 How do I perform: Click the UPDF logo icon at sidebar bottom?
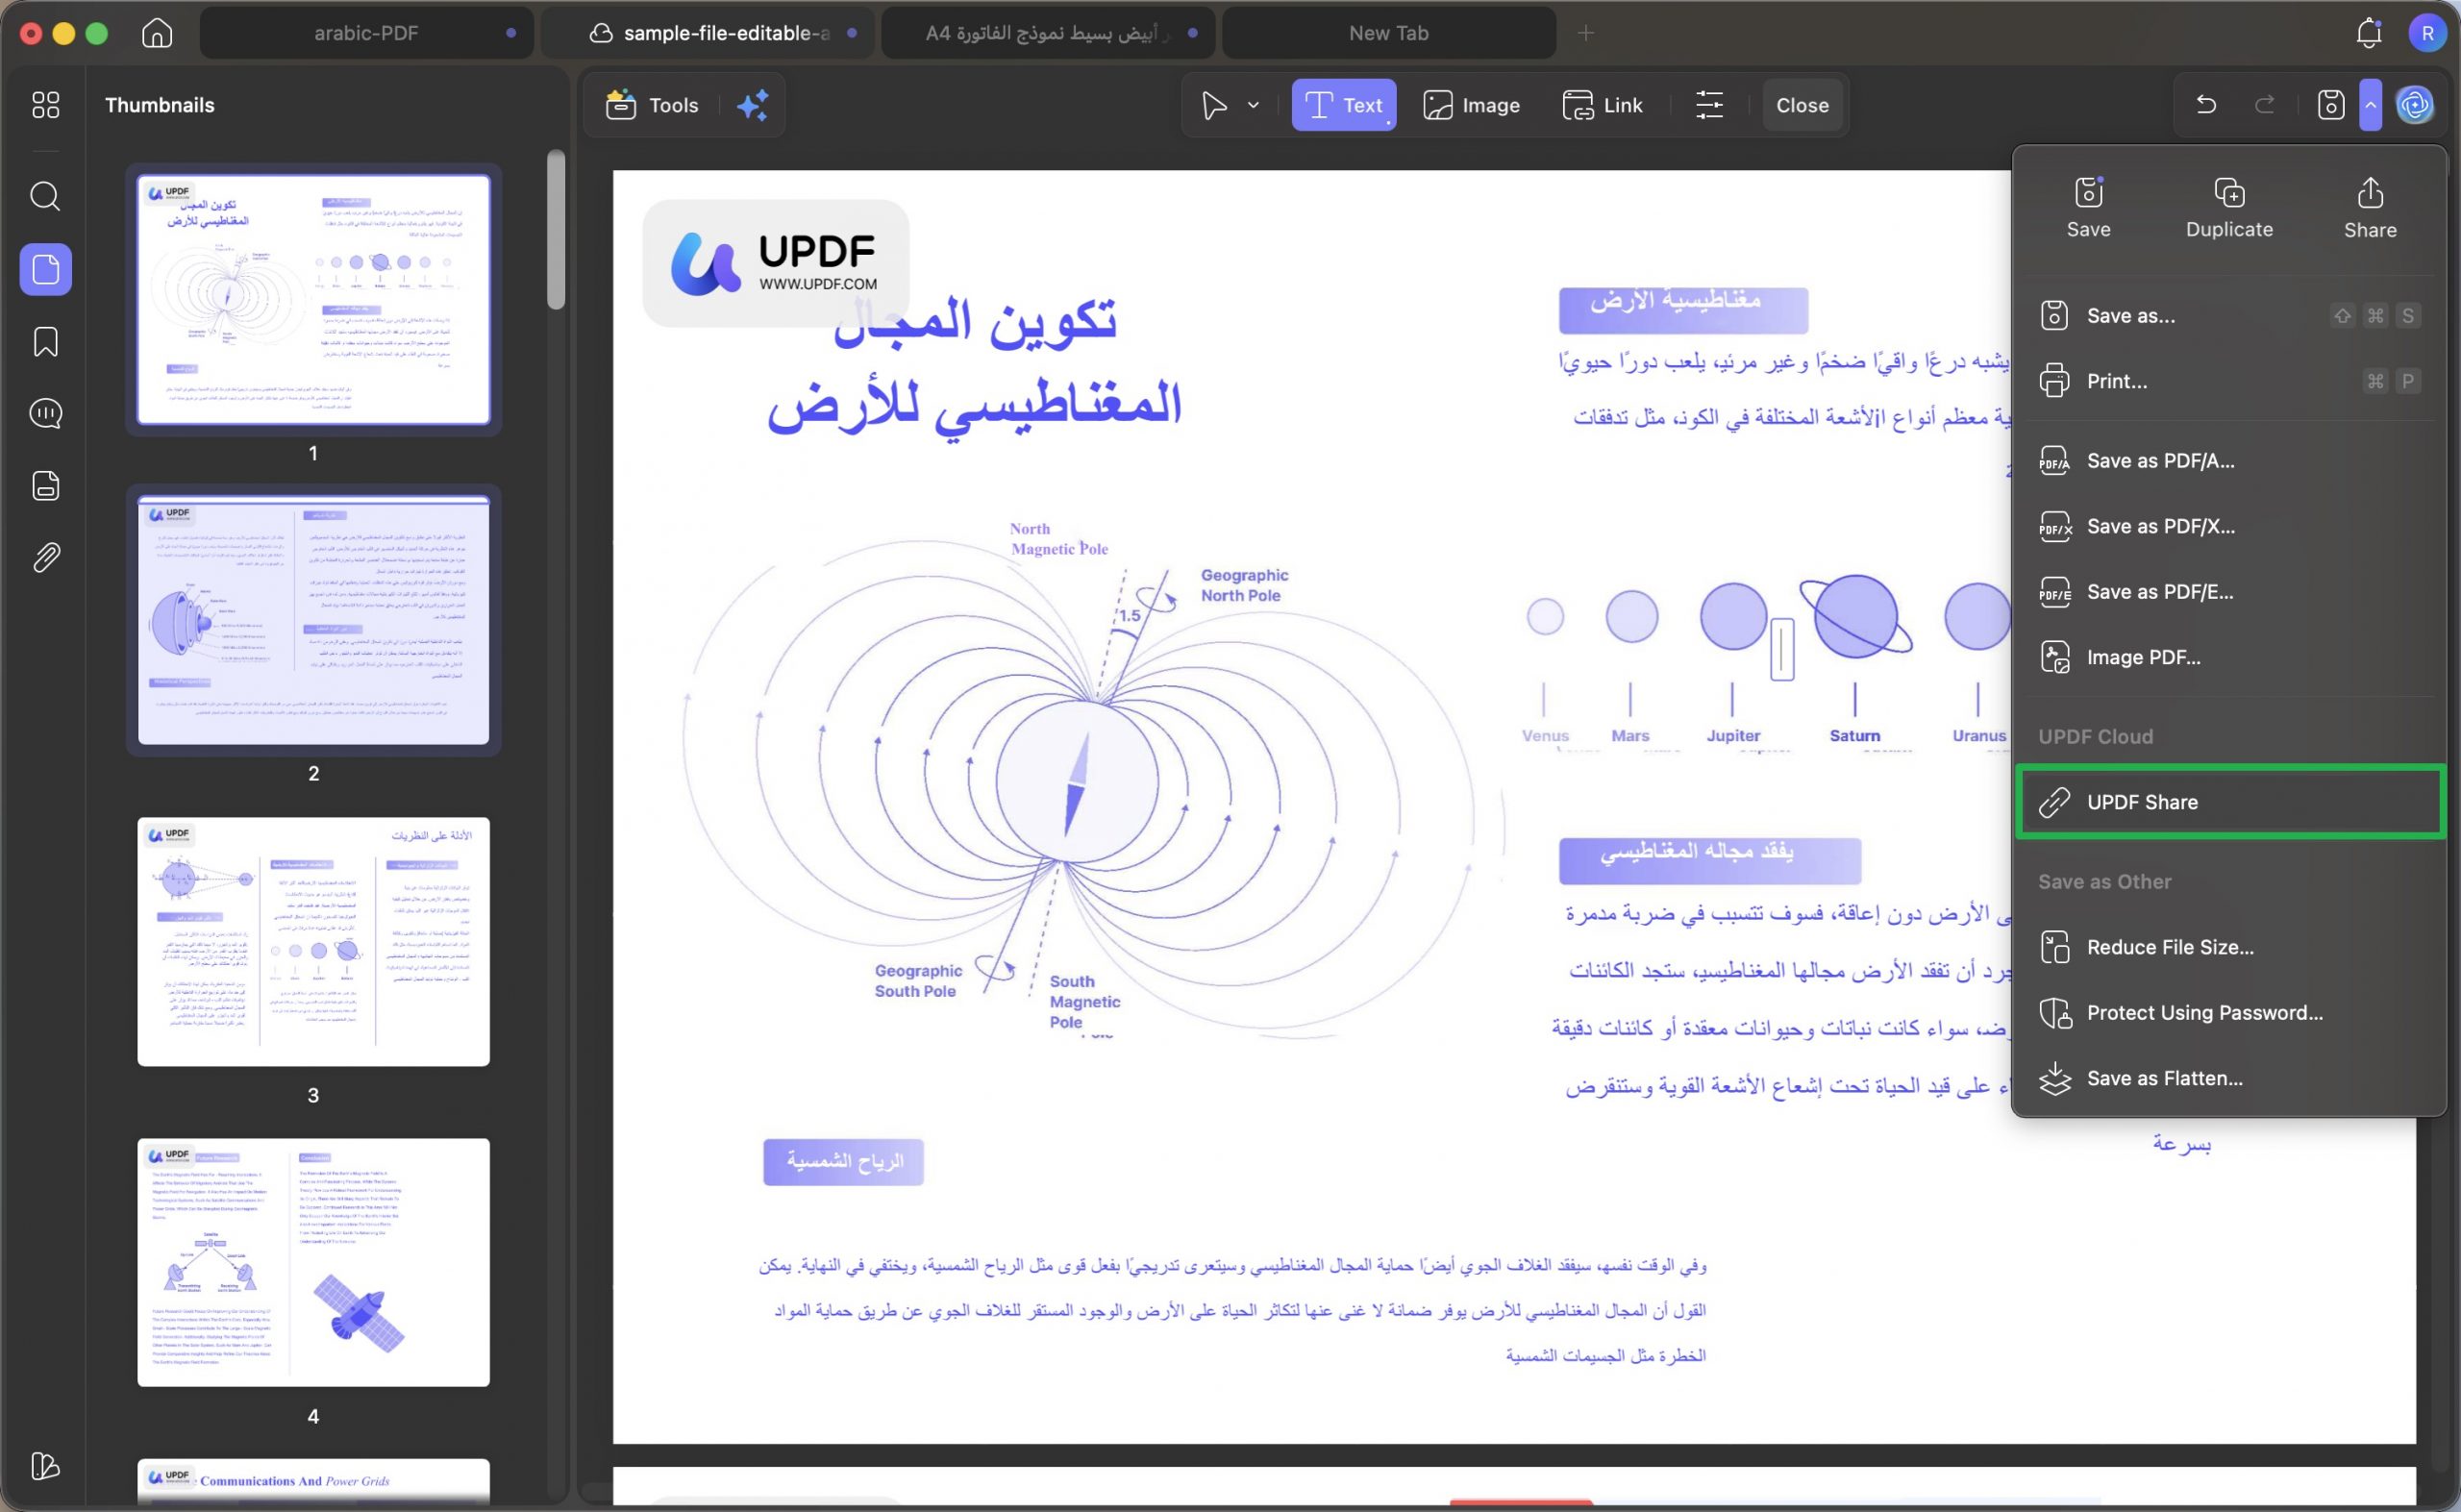pyautogui.click(x=45, y=1466)
